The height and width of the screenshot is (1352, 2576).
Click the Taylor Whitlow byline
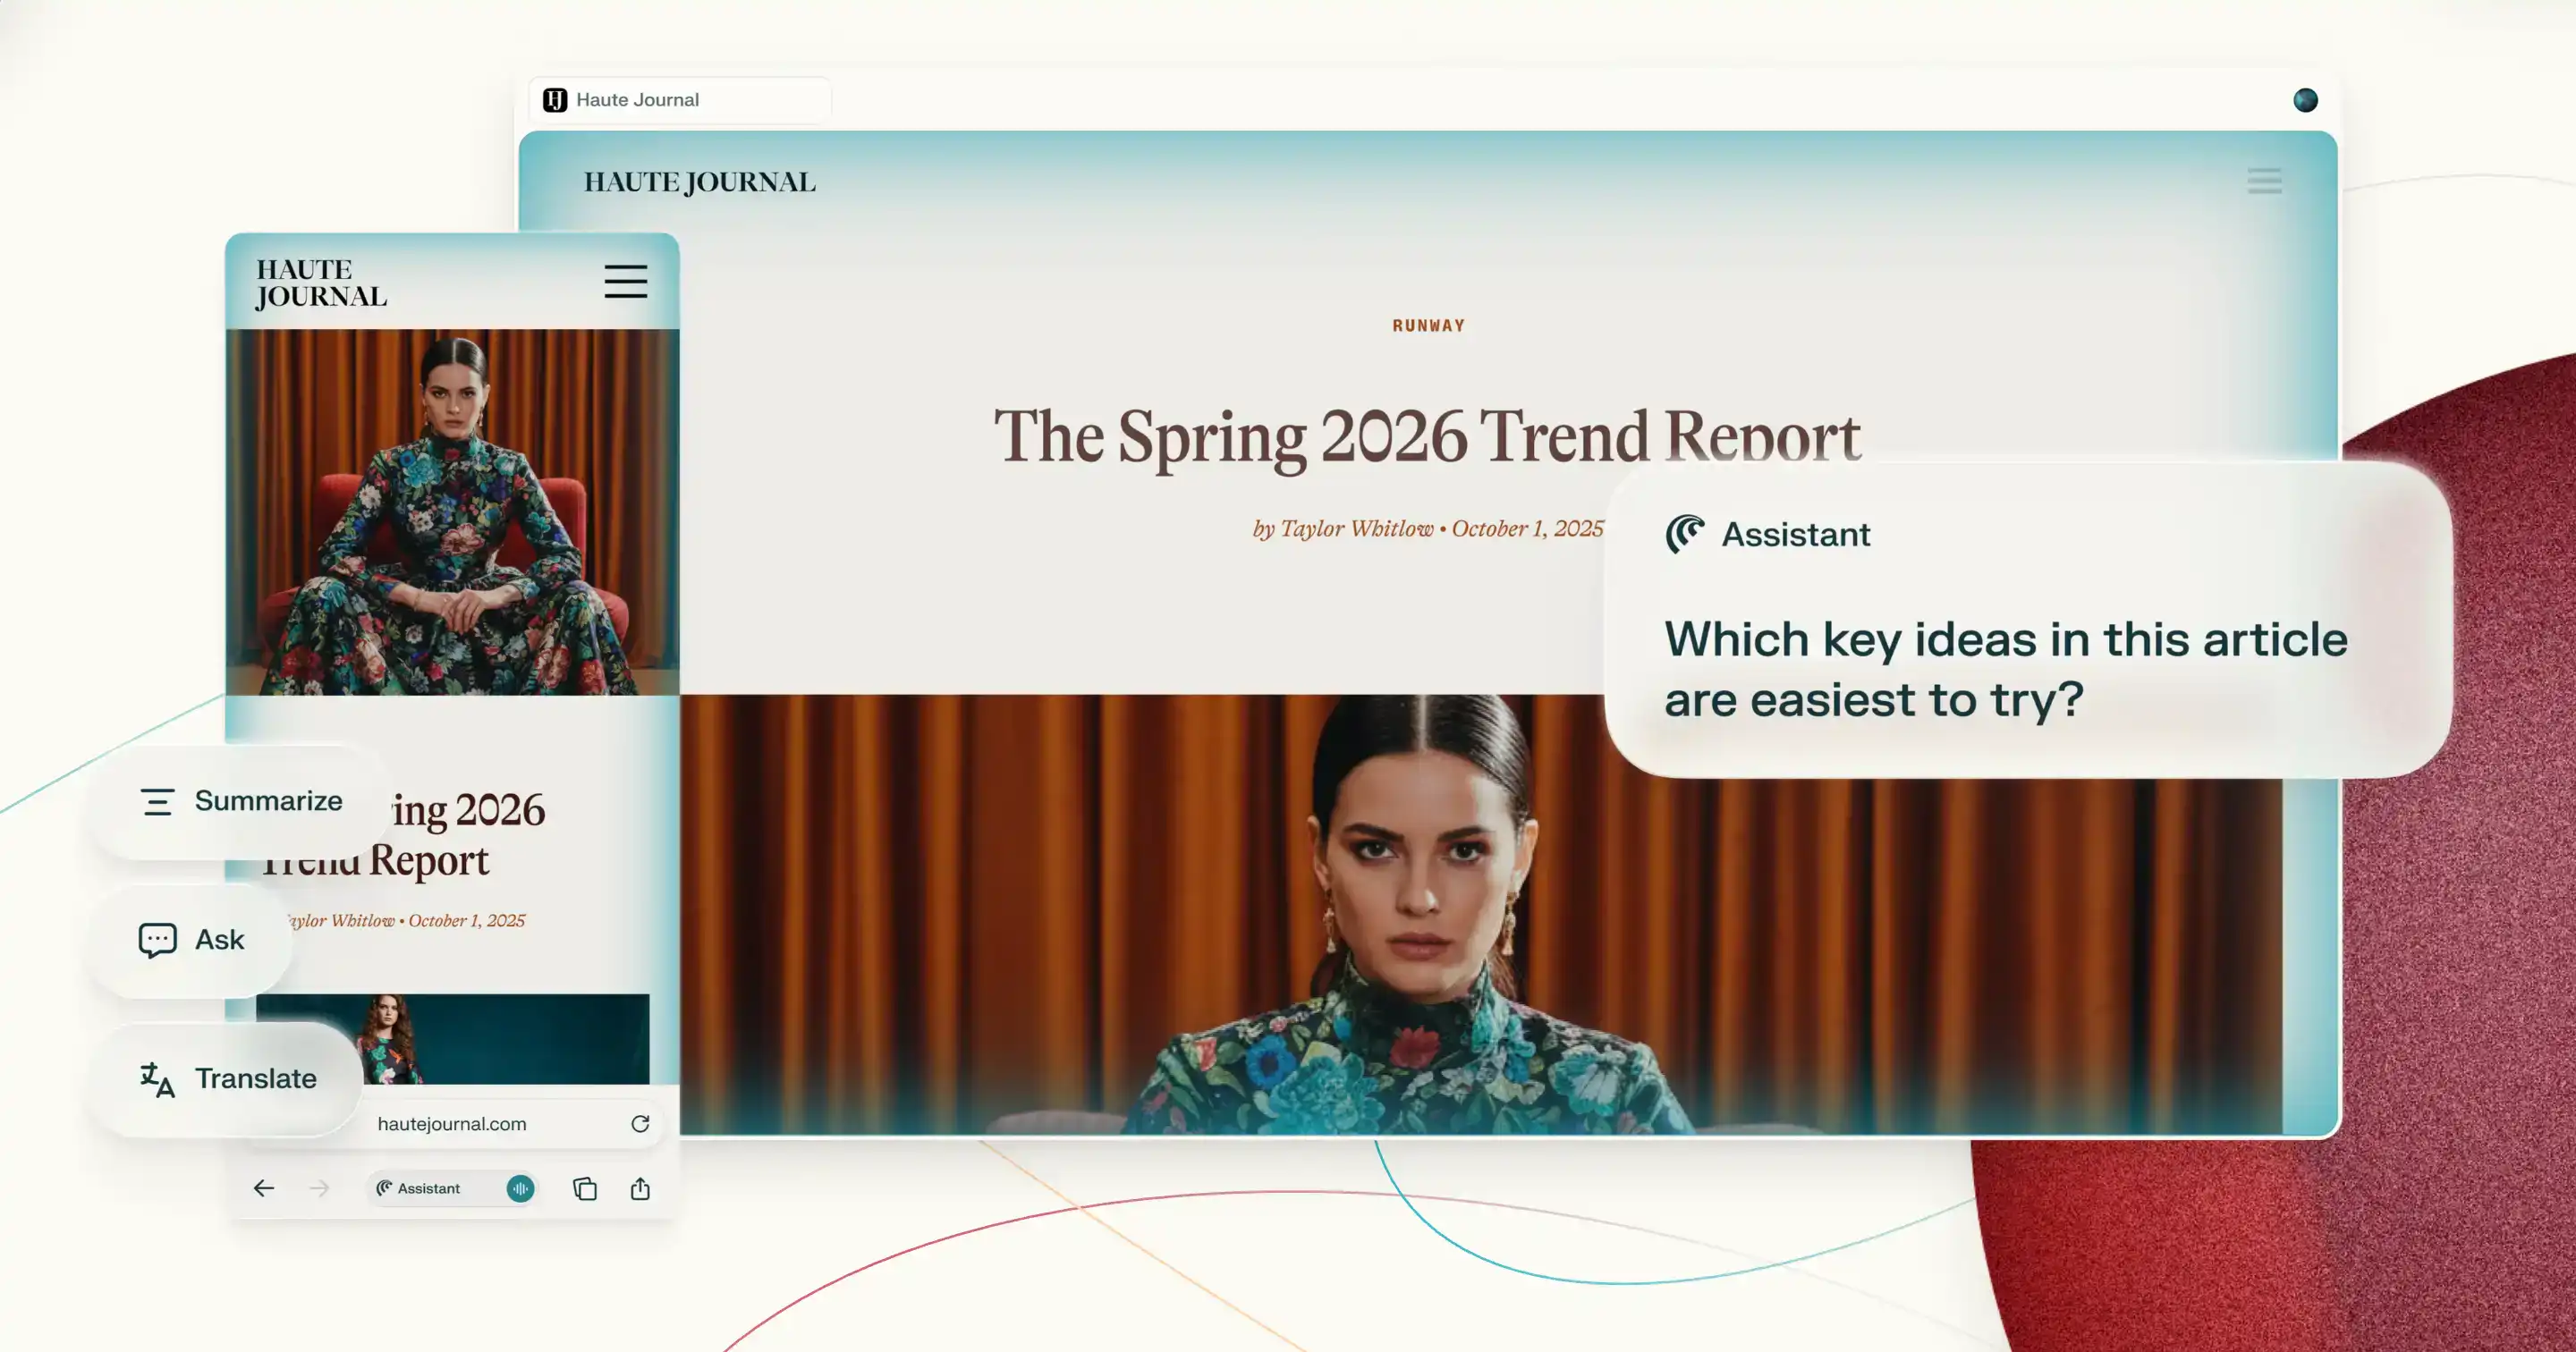pyautogui.click(x=1356, y=529)
